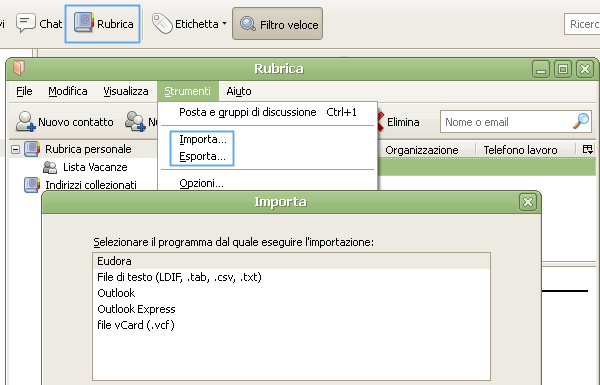This screenshot has height=385, width=600.
Task: Select Outlook in the import list
Action: point(291,293)
